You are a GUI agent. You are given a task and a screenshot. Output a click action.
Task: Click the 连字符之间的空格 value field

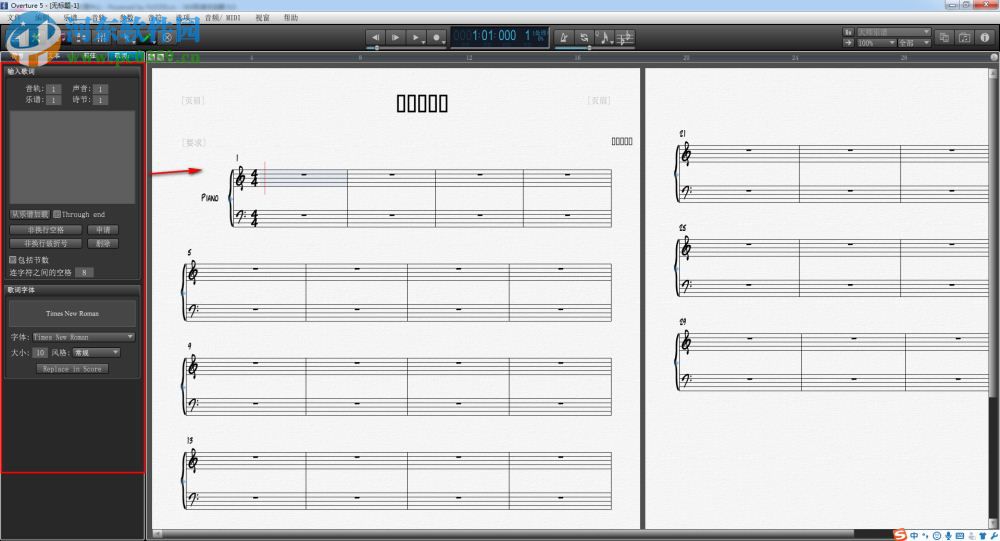click(x=84, y=272)
